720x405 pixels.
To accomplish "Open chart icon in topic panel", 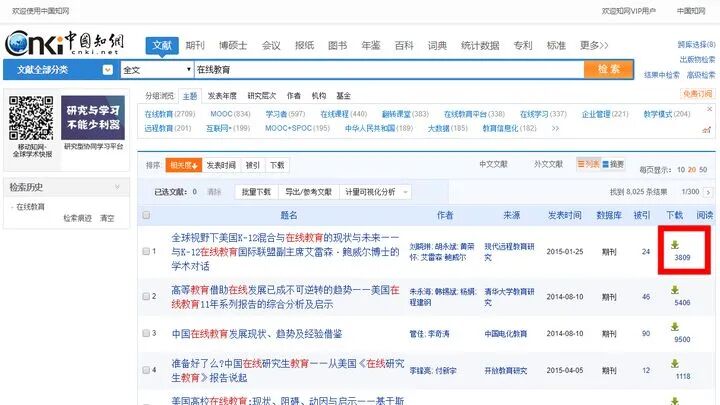I will point(707,130).
